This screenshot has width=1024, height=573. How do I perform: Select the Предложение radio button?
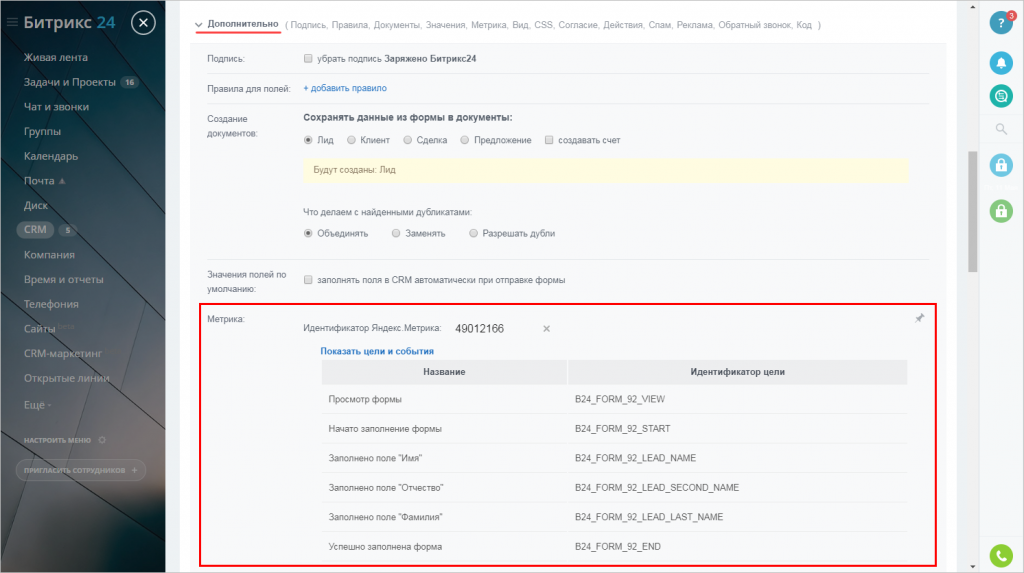coord(465,140)
